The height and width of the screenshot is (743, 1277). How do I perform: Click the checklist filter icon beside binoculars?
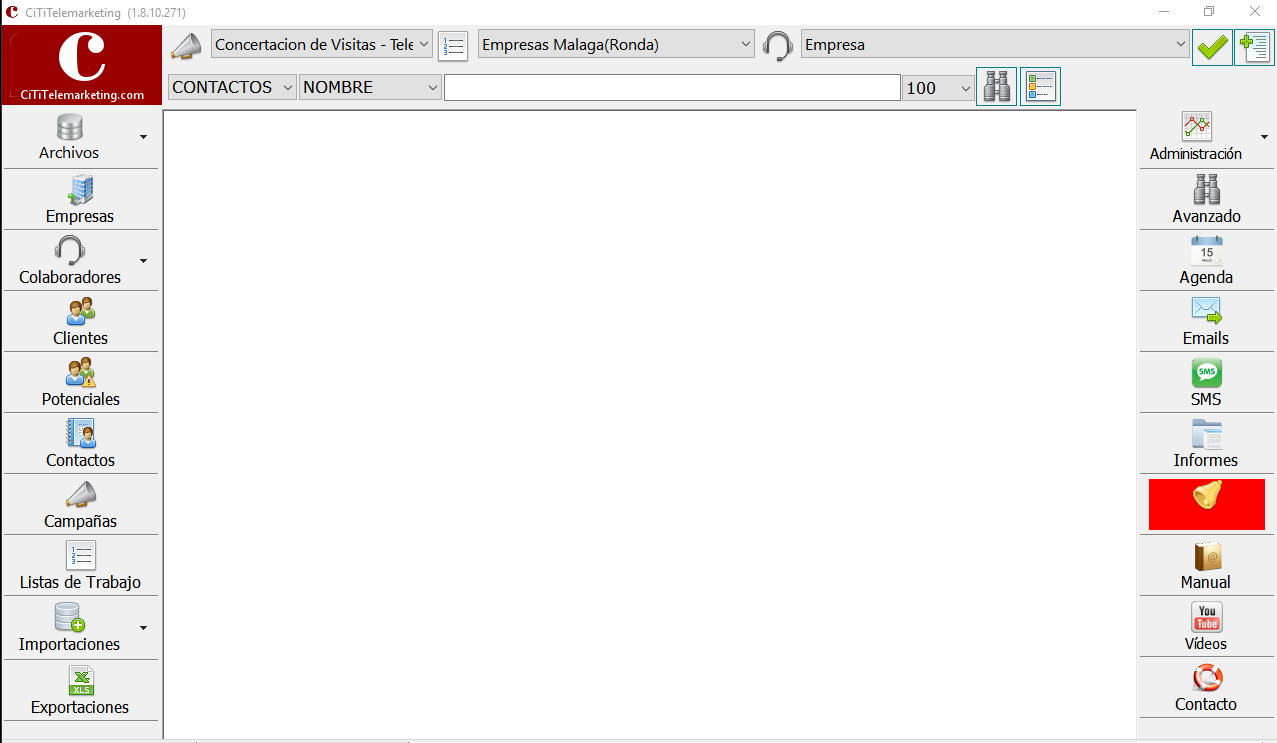tap(1041, 87)
